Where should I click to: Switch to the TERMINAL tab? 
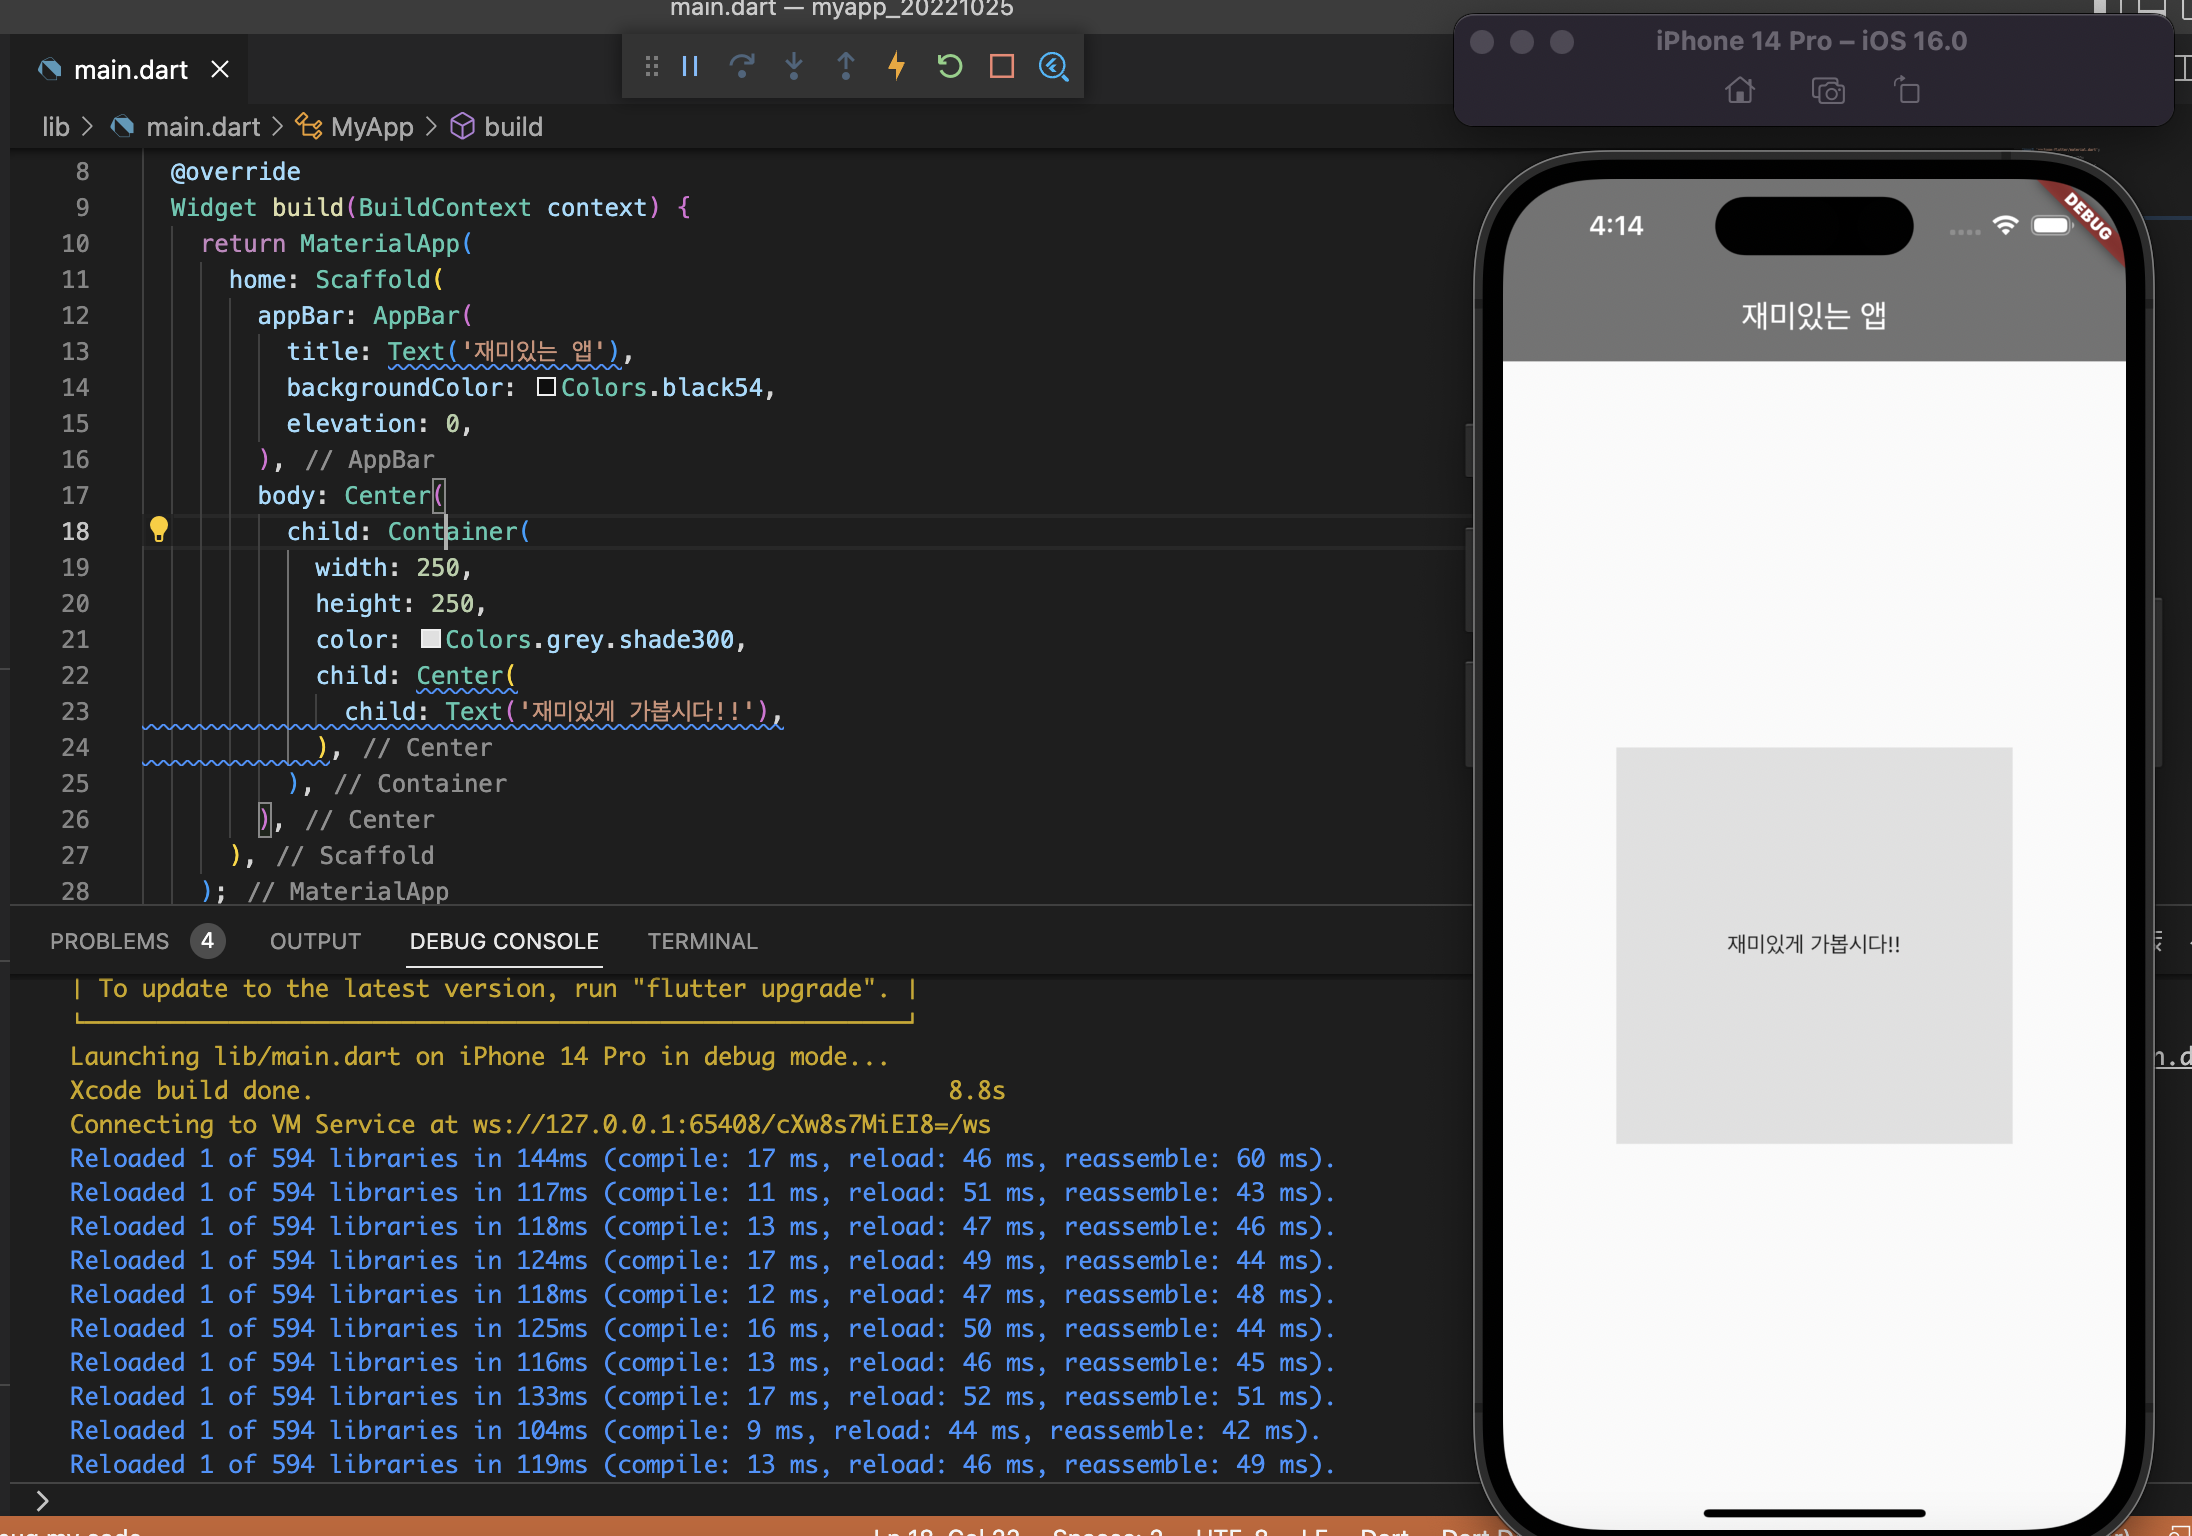pos(702,941)
